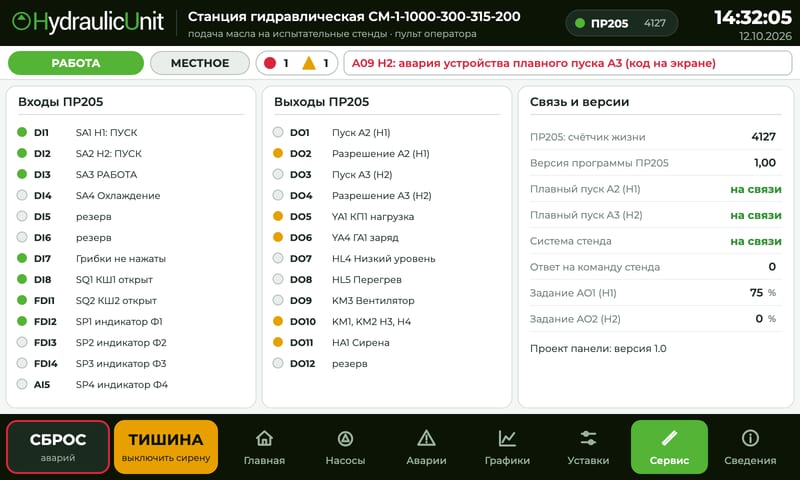Click DO11 indicator НА1 Сирена

[278, 342]
